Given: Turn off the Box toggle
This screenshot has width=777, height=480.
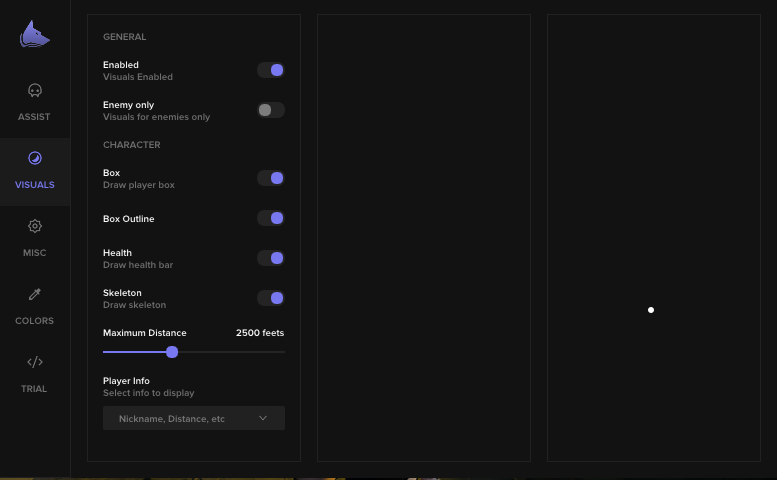Looking at the screenshot, I should click(x=271, y=178).
